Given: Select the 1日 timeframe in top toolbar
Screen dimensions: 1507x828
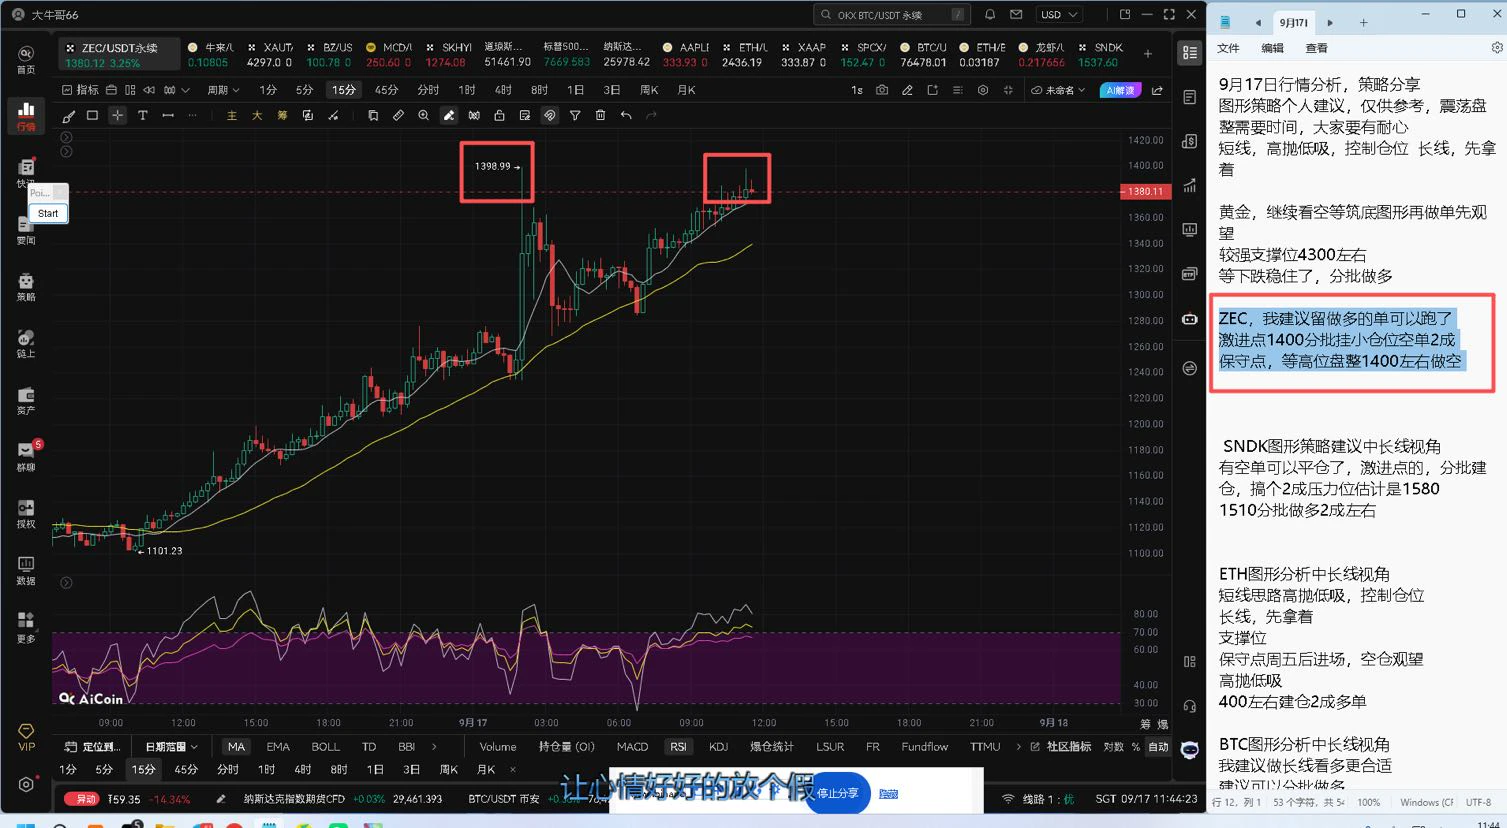Looking at the screenshot, I should (575, 90).
